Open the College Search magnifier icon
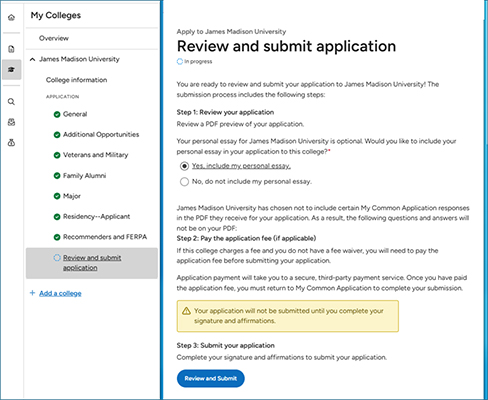The height and width of the screenshot is (400, 488). coord(11,102)
